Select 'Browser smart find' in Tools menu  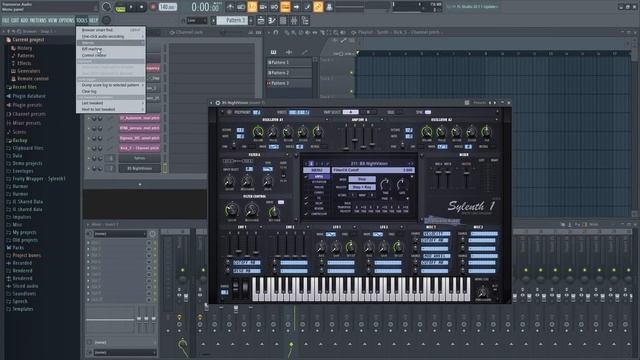click(x=111, y=30)
